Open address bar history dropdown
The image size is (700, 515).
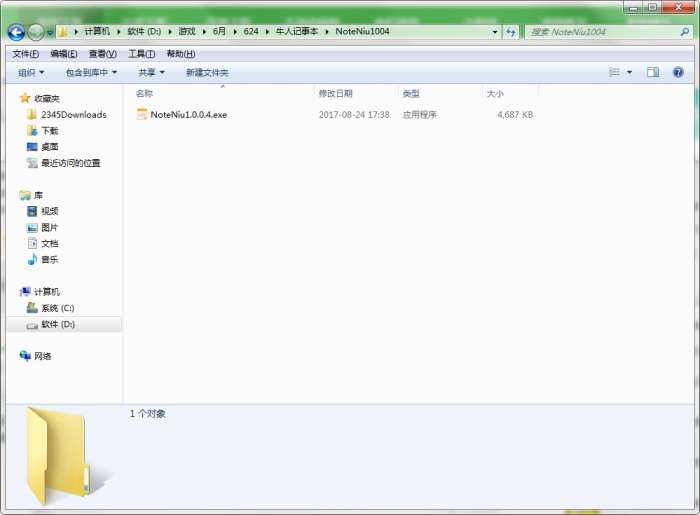(x=495, y=32)
